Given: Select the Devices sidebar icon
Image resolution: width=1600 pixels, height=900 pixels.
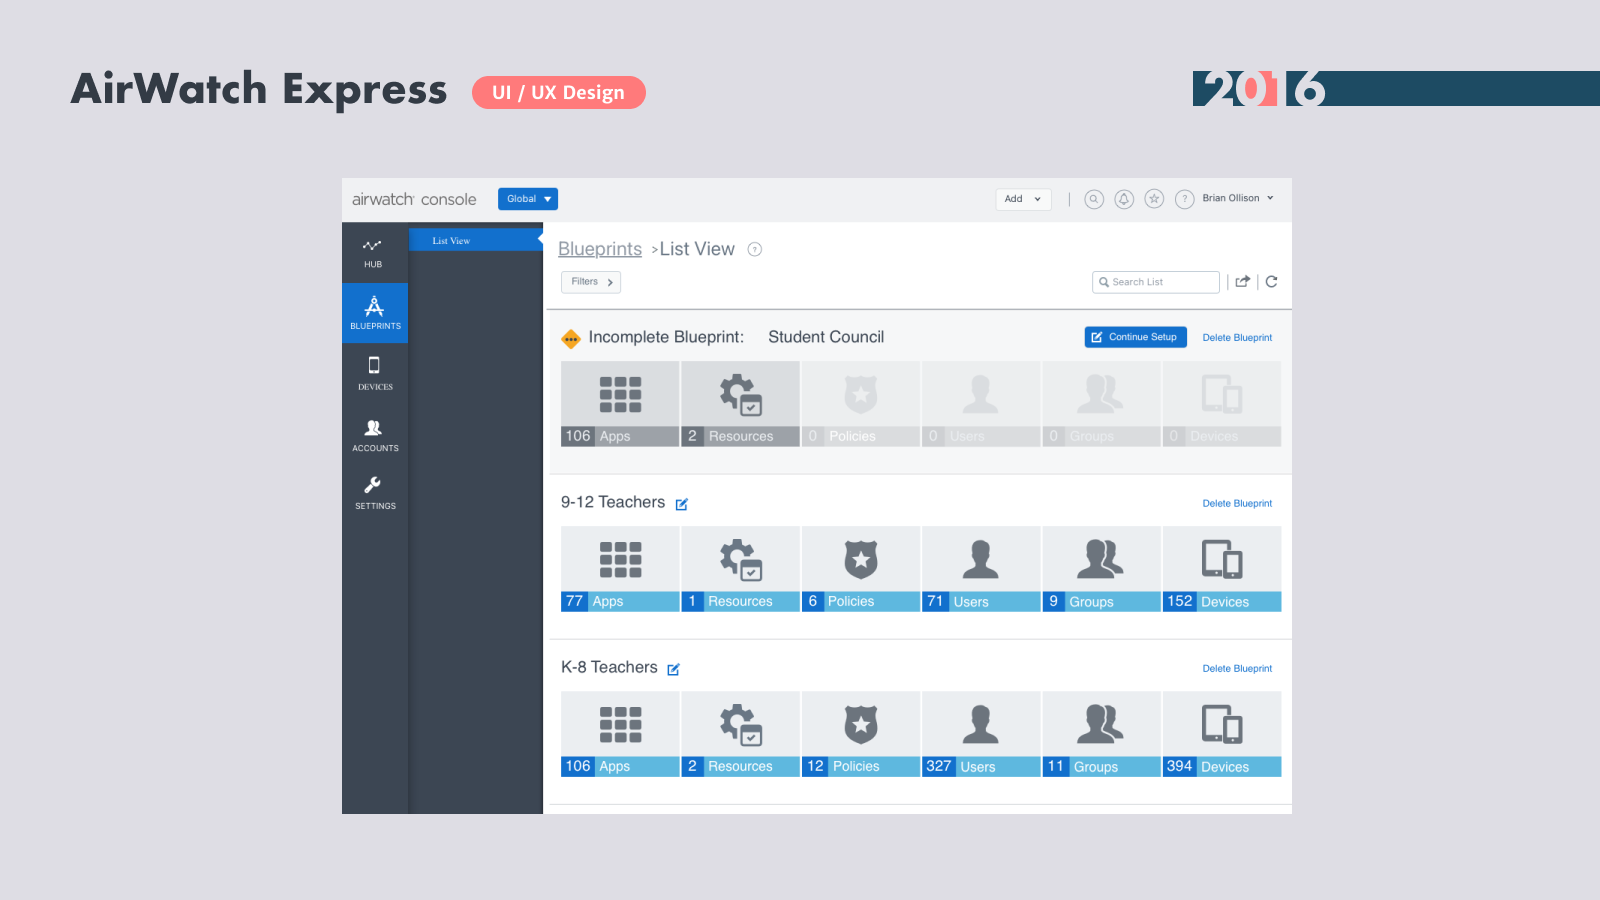Looking at the screenshot, I should pyautogui.click(x=375, y=373).
